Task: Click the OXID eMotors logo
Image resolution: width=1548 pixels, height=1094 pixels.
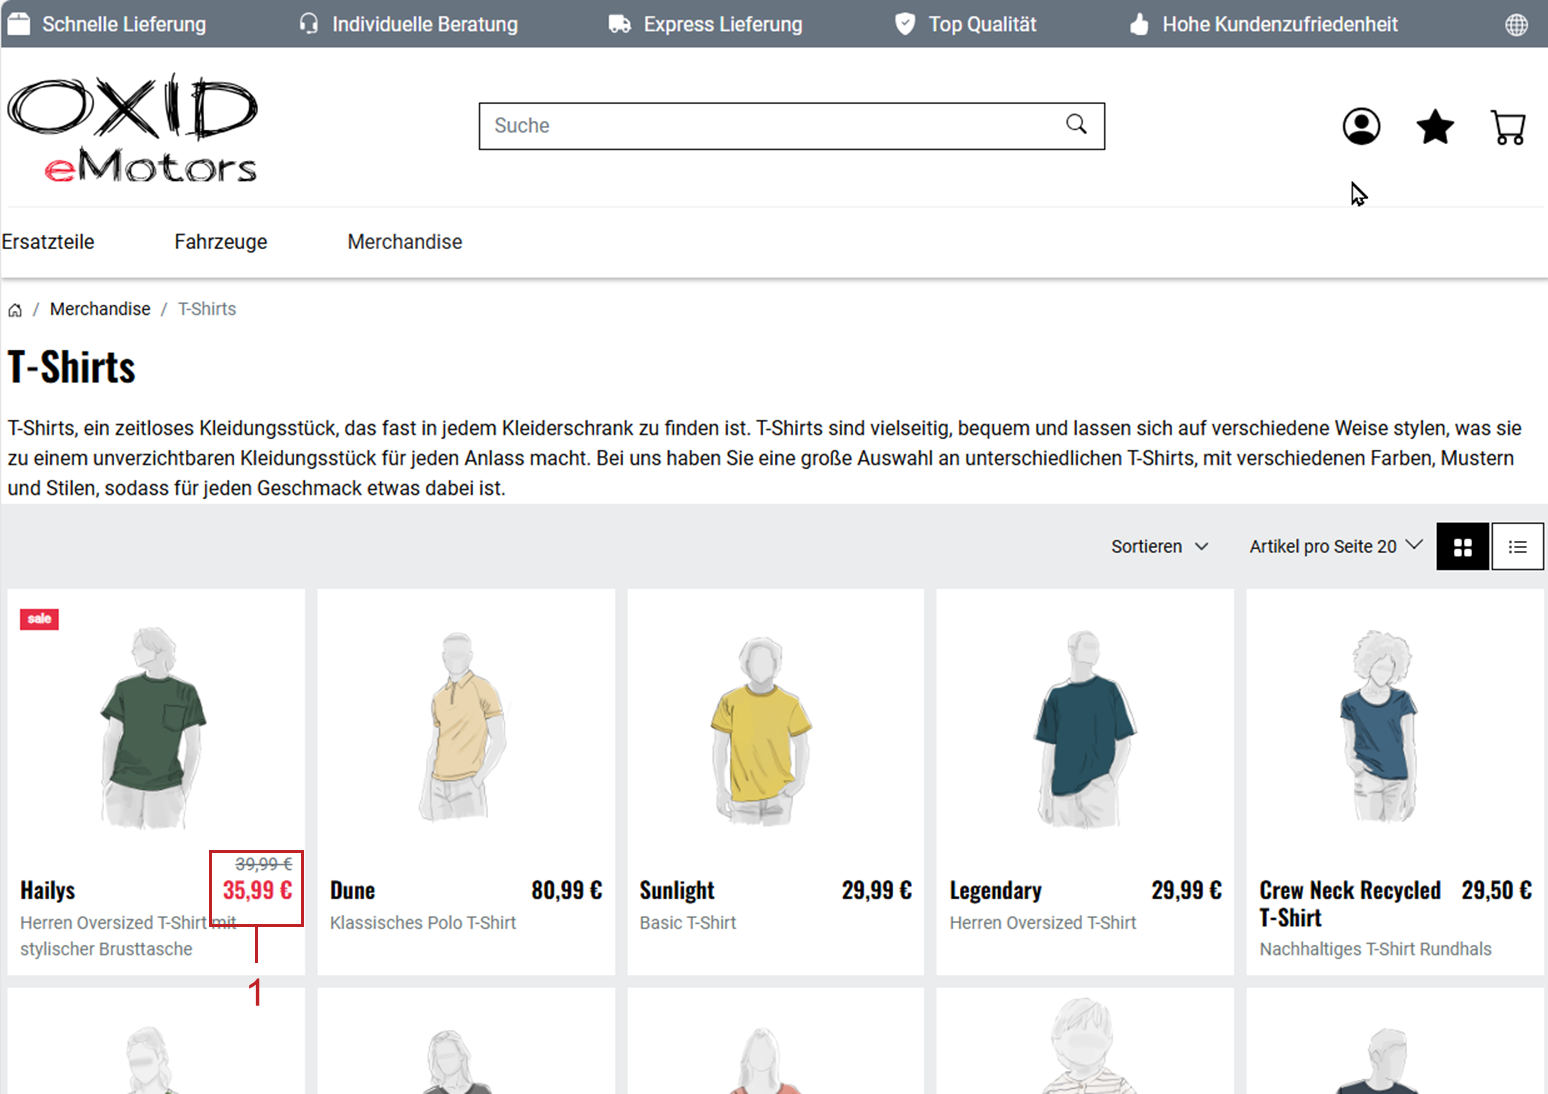Action: click(x=133, y=128)
